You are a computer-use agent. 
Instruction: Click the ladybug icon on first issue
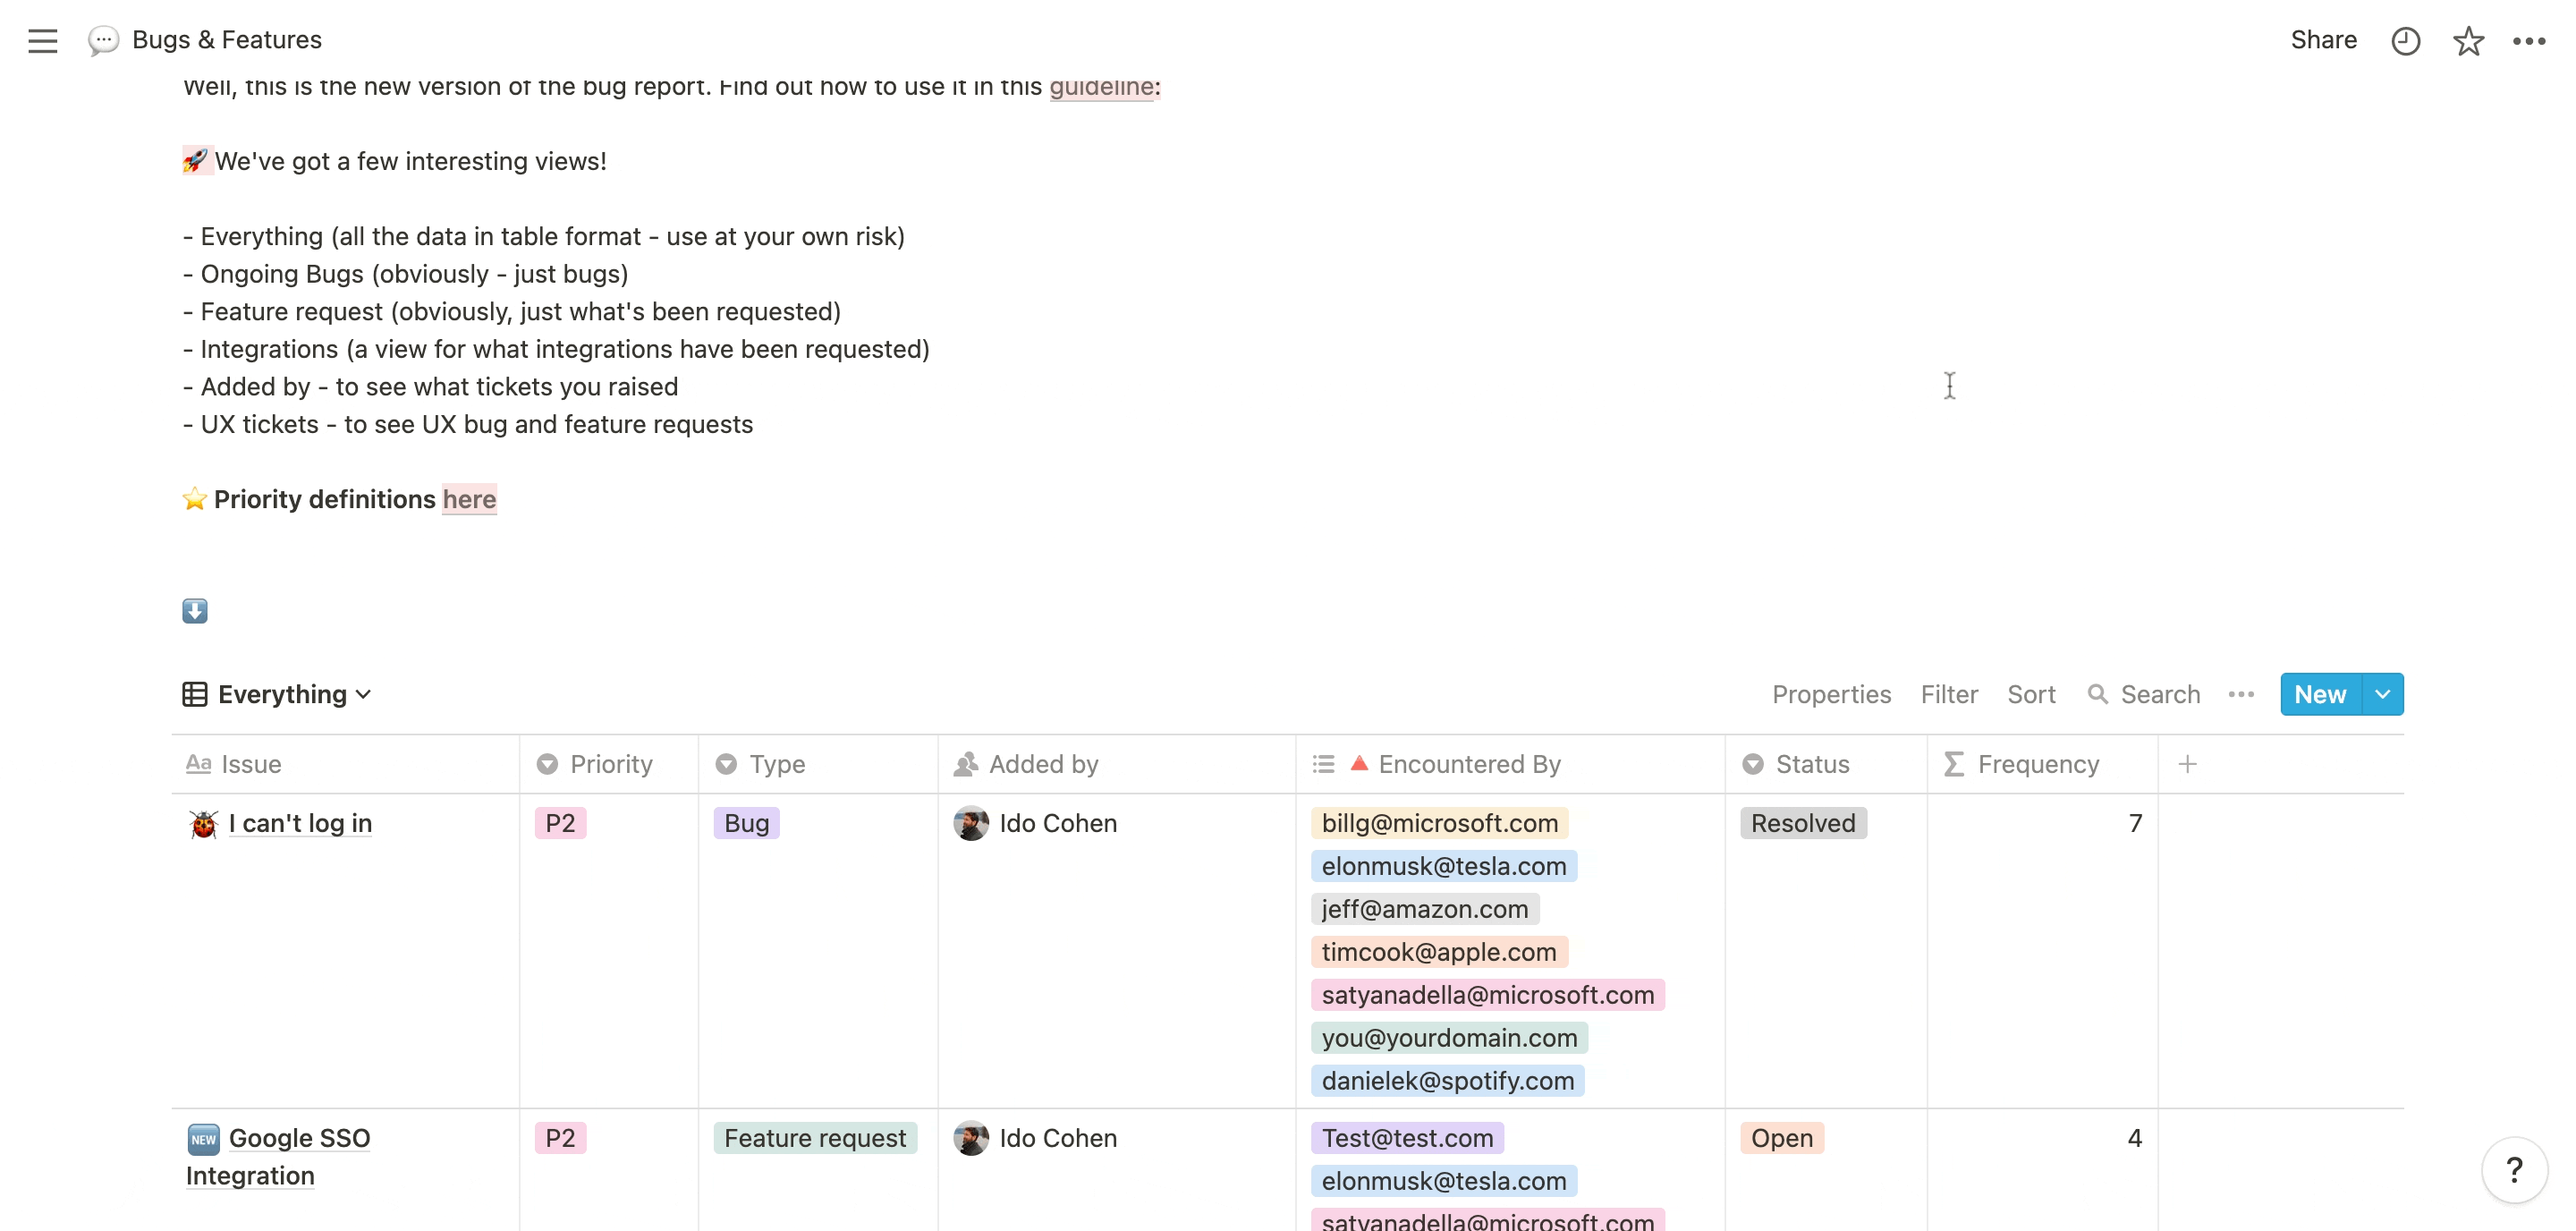click(x=203, y=824)
